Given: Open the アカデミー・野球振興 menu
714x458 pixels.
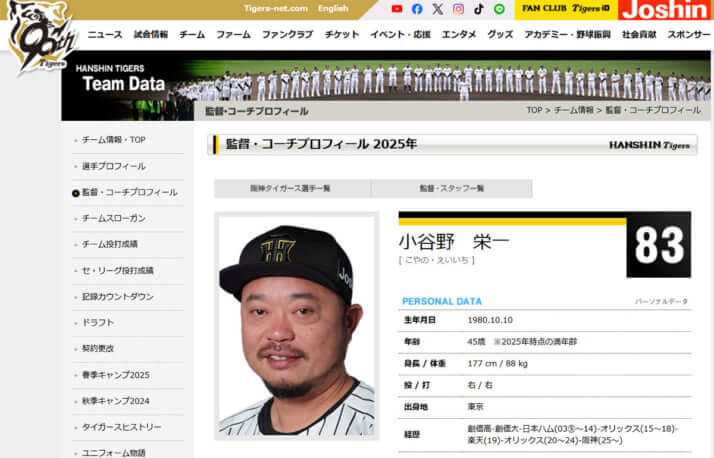Looking at the screenshot, I should click(x=567, y=35).
